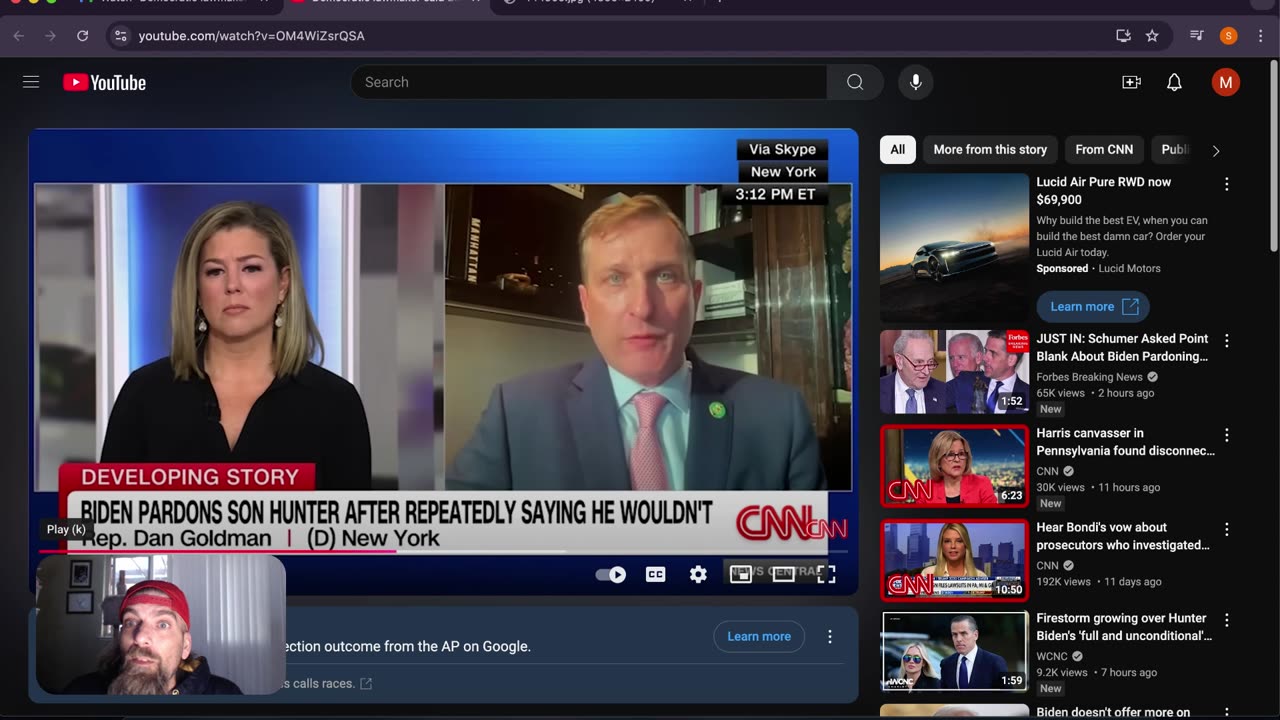Bookmark this page with star icon

point(1152,36)
